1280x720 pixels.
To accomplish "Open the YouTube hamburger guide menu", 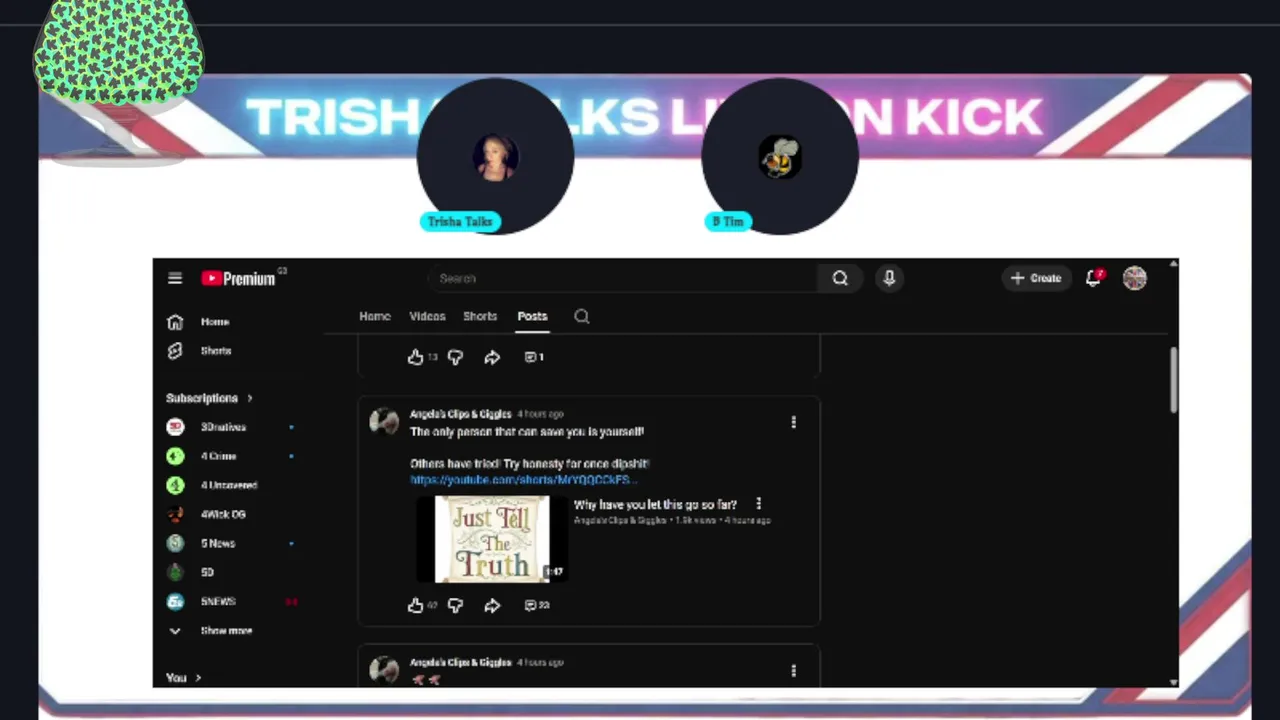I will pos(175,278).
